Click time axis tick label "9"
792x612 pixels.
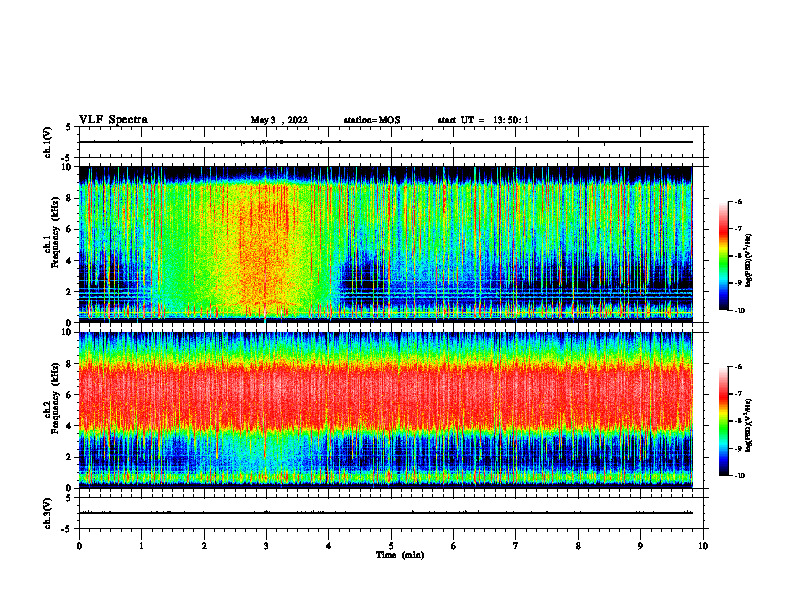click(640, 546)
